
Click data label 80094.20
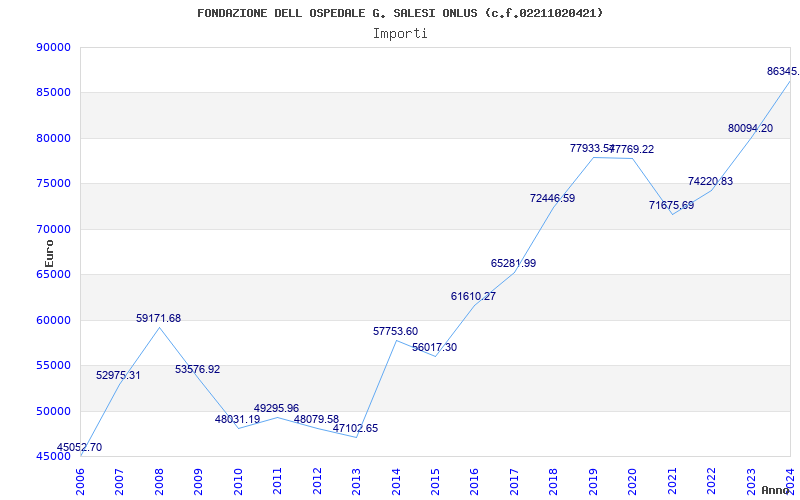tap(751, 129)
